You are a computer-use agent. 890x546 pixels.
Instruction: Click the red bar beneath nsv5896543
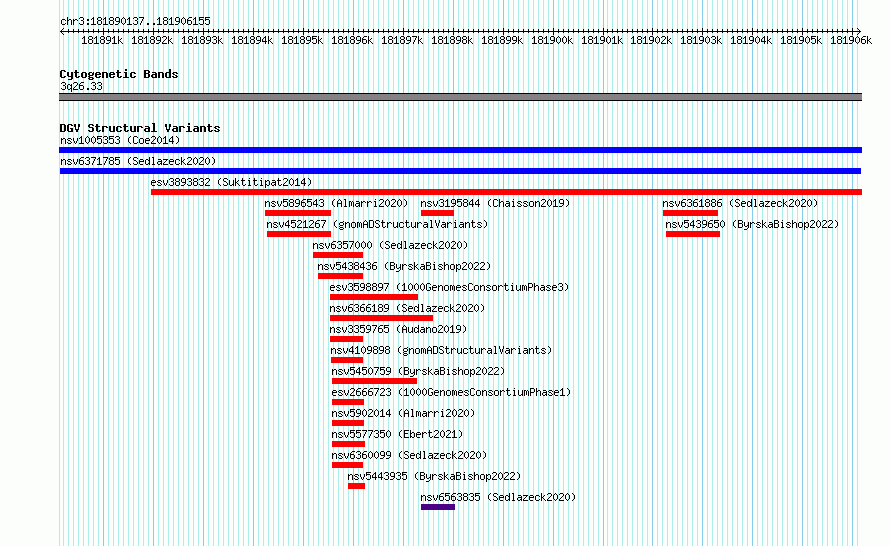[298, 213]
